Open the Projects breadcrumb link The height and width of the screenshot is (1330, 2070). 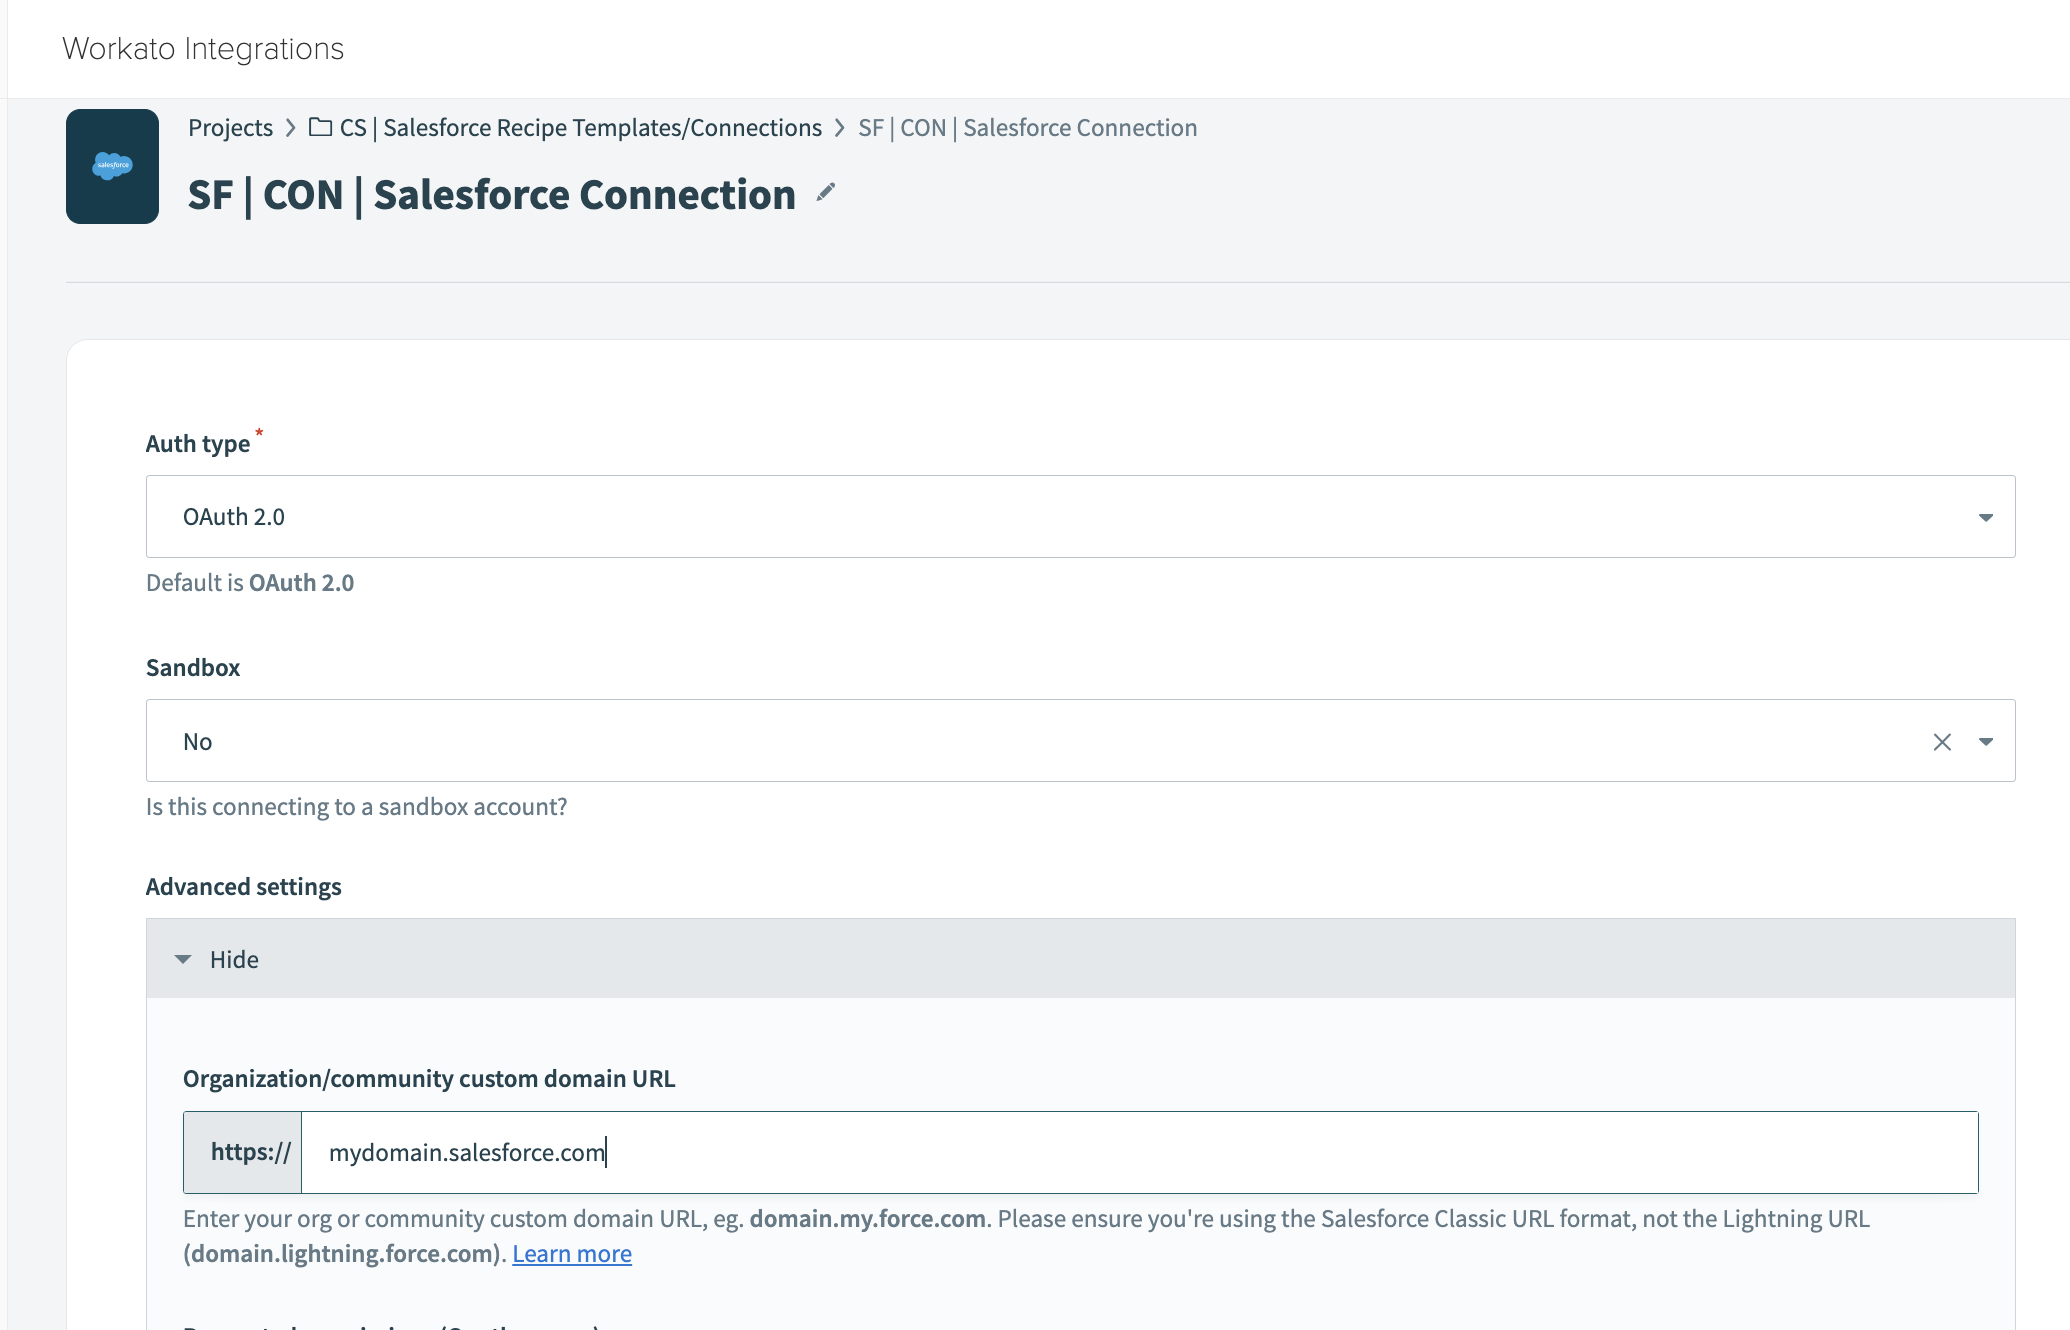pyautogui.click(x=230, y=128)
